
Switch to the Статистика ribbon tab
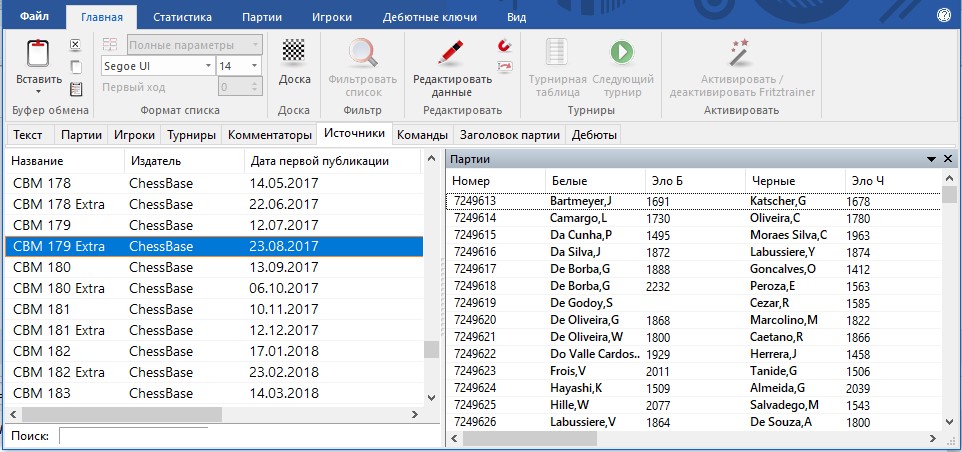tap(182, 17)
